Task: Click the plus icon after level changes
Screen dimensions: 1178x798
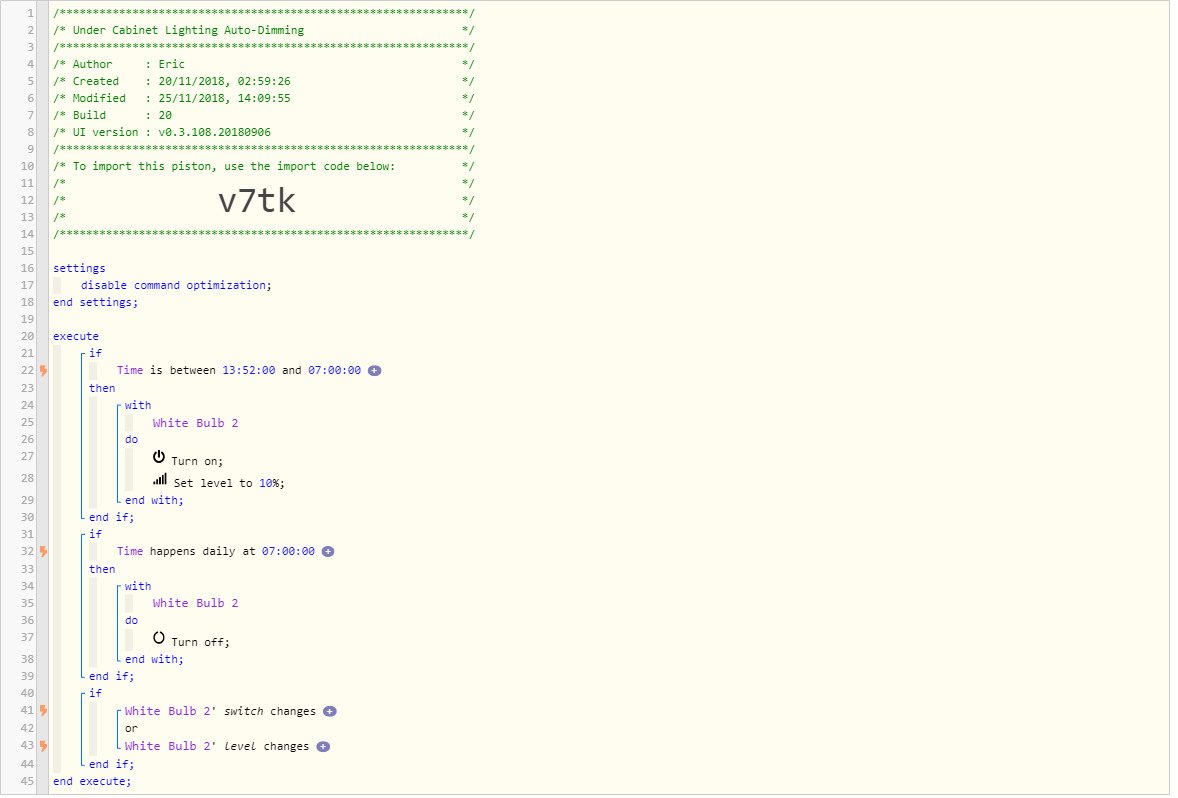Action: (323, 747)
